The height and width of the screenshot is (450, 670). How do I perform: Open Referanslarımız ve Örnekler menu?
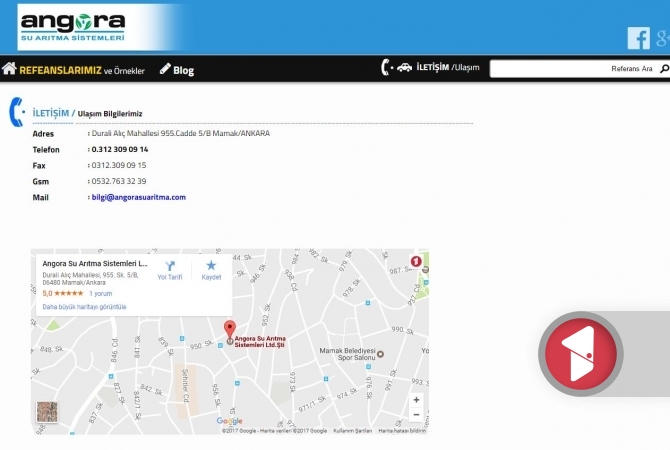click(x=82, y=71)
